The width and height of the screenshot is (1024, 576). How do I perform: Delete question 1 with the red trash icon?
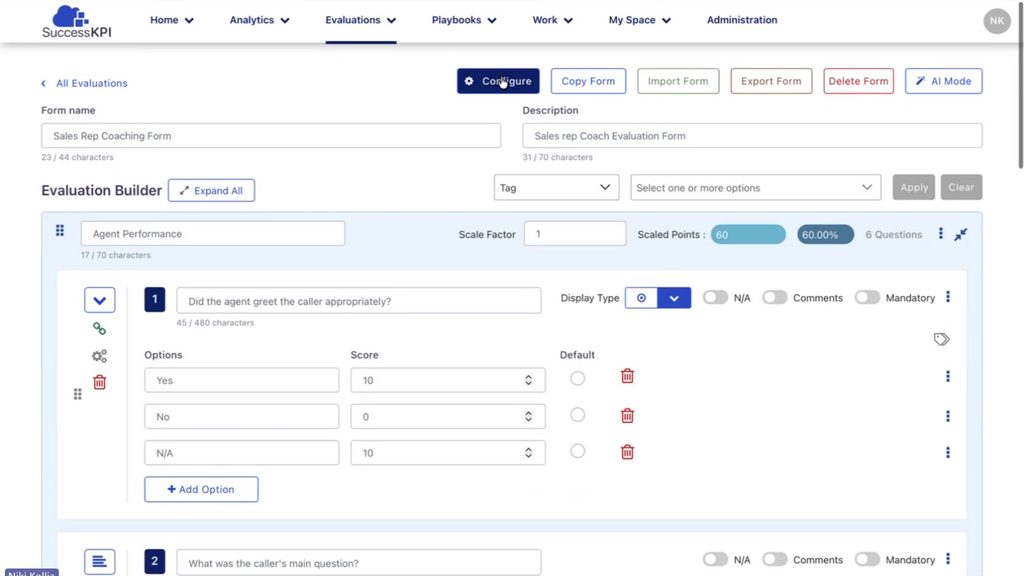(x=99, y=382)
